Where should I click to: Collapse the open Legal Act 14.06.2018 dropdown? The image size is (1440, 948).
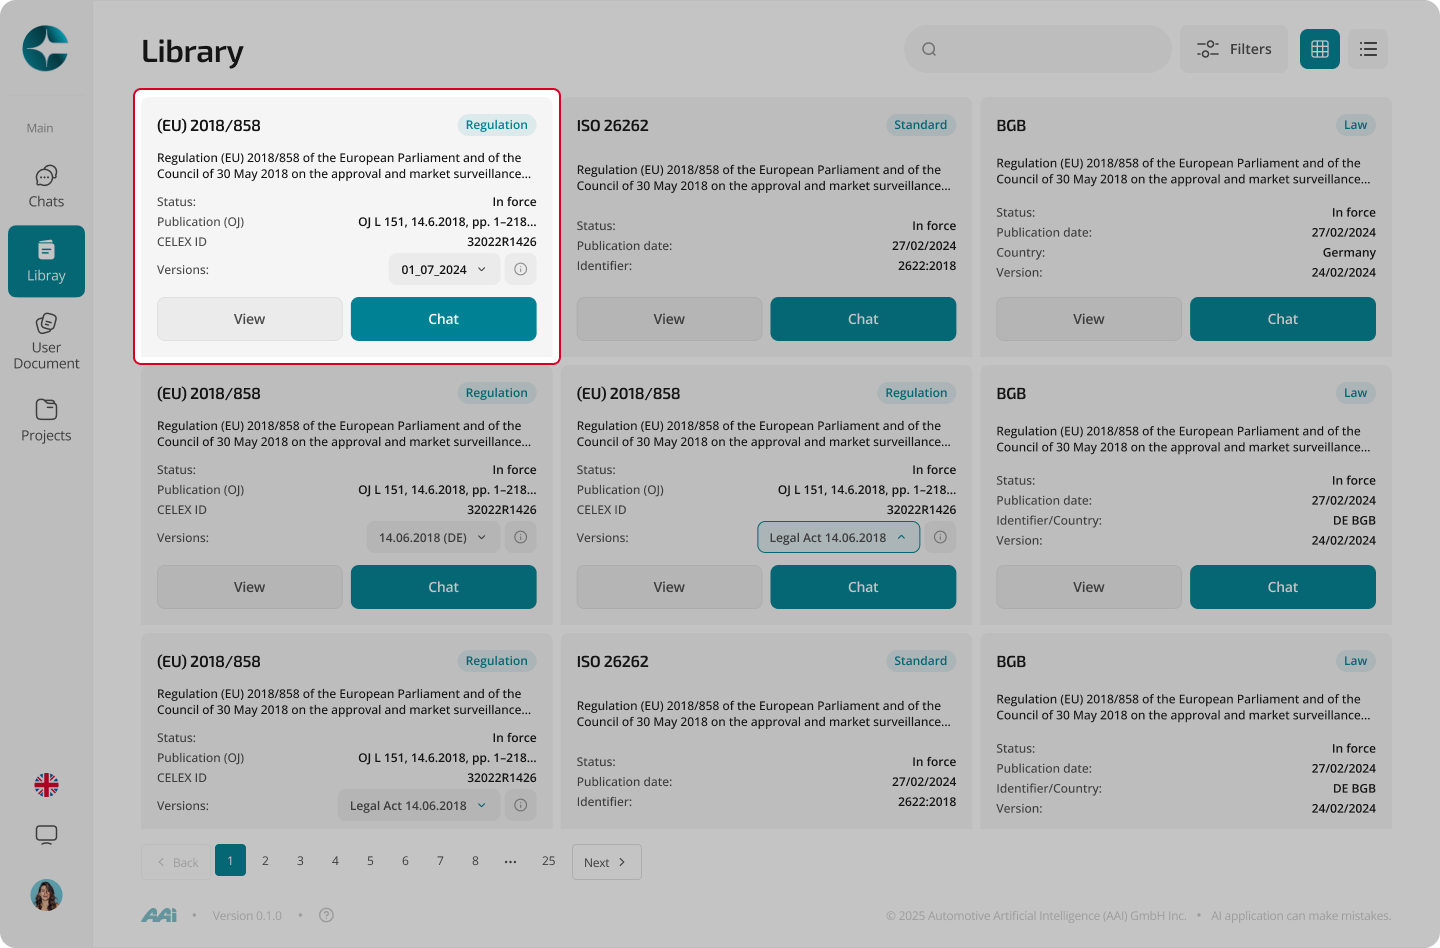pyautogui.click(x=838, y=537)
